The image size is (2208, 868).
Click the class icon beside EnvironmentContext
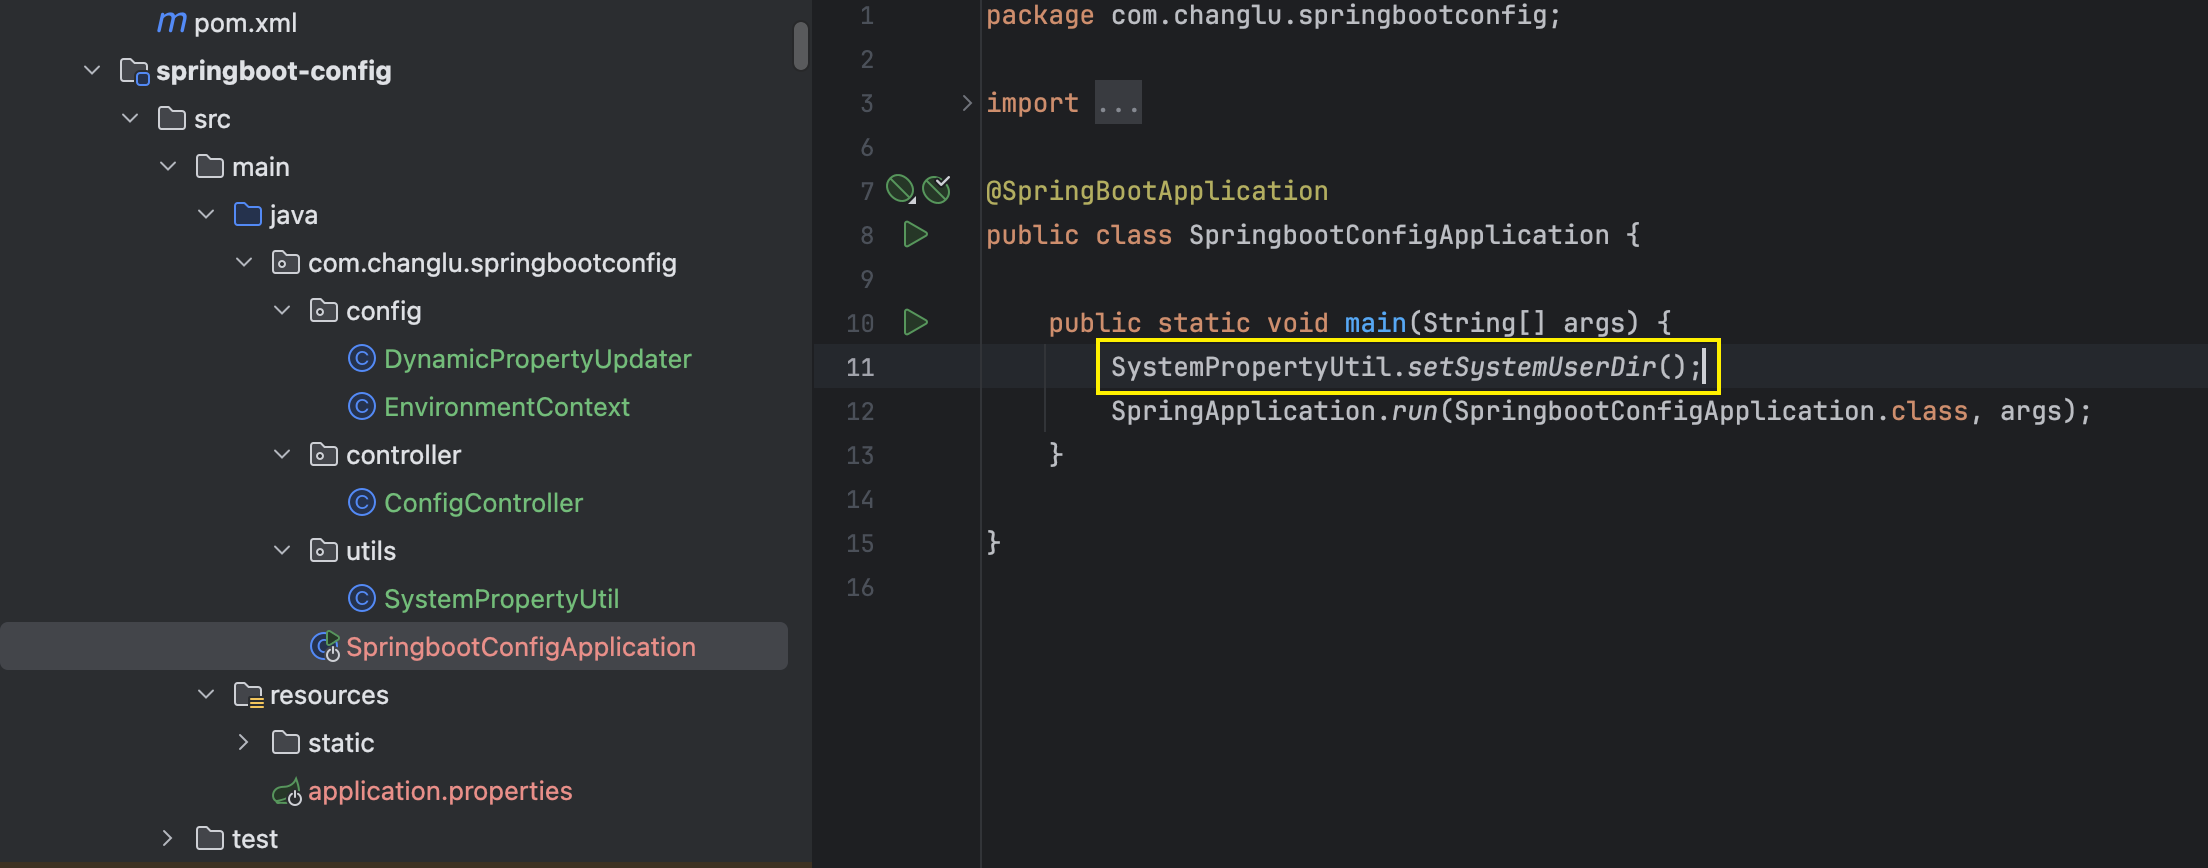pos(362,406)
